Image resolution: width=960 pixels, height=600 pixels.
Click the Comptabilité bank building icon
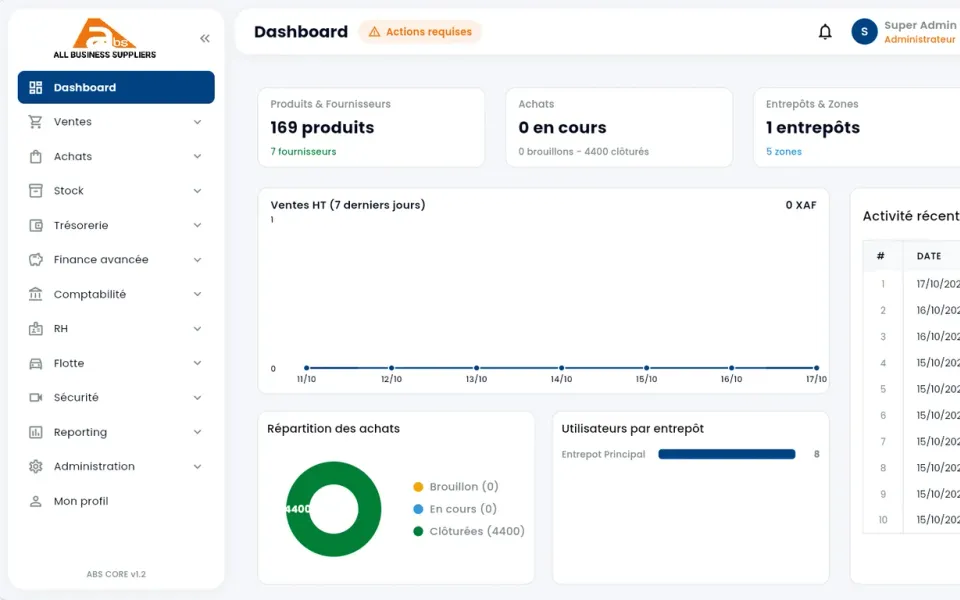pyautogui.click(x=36, y=294)
